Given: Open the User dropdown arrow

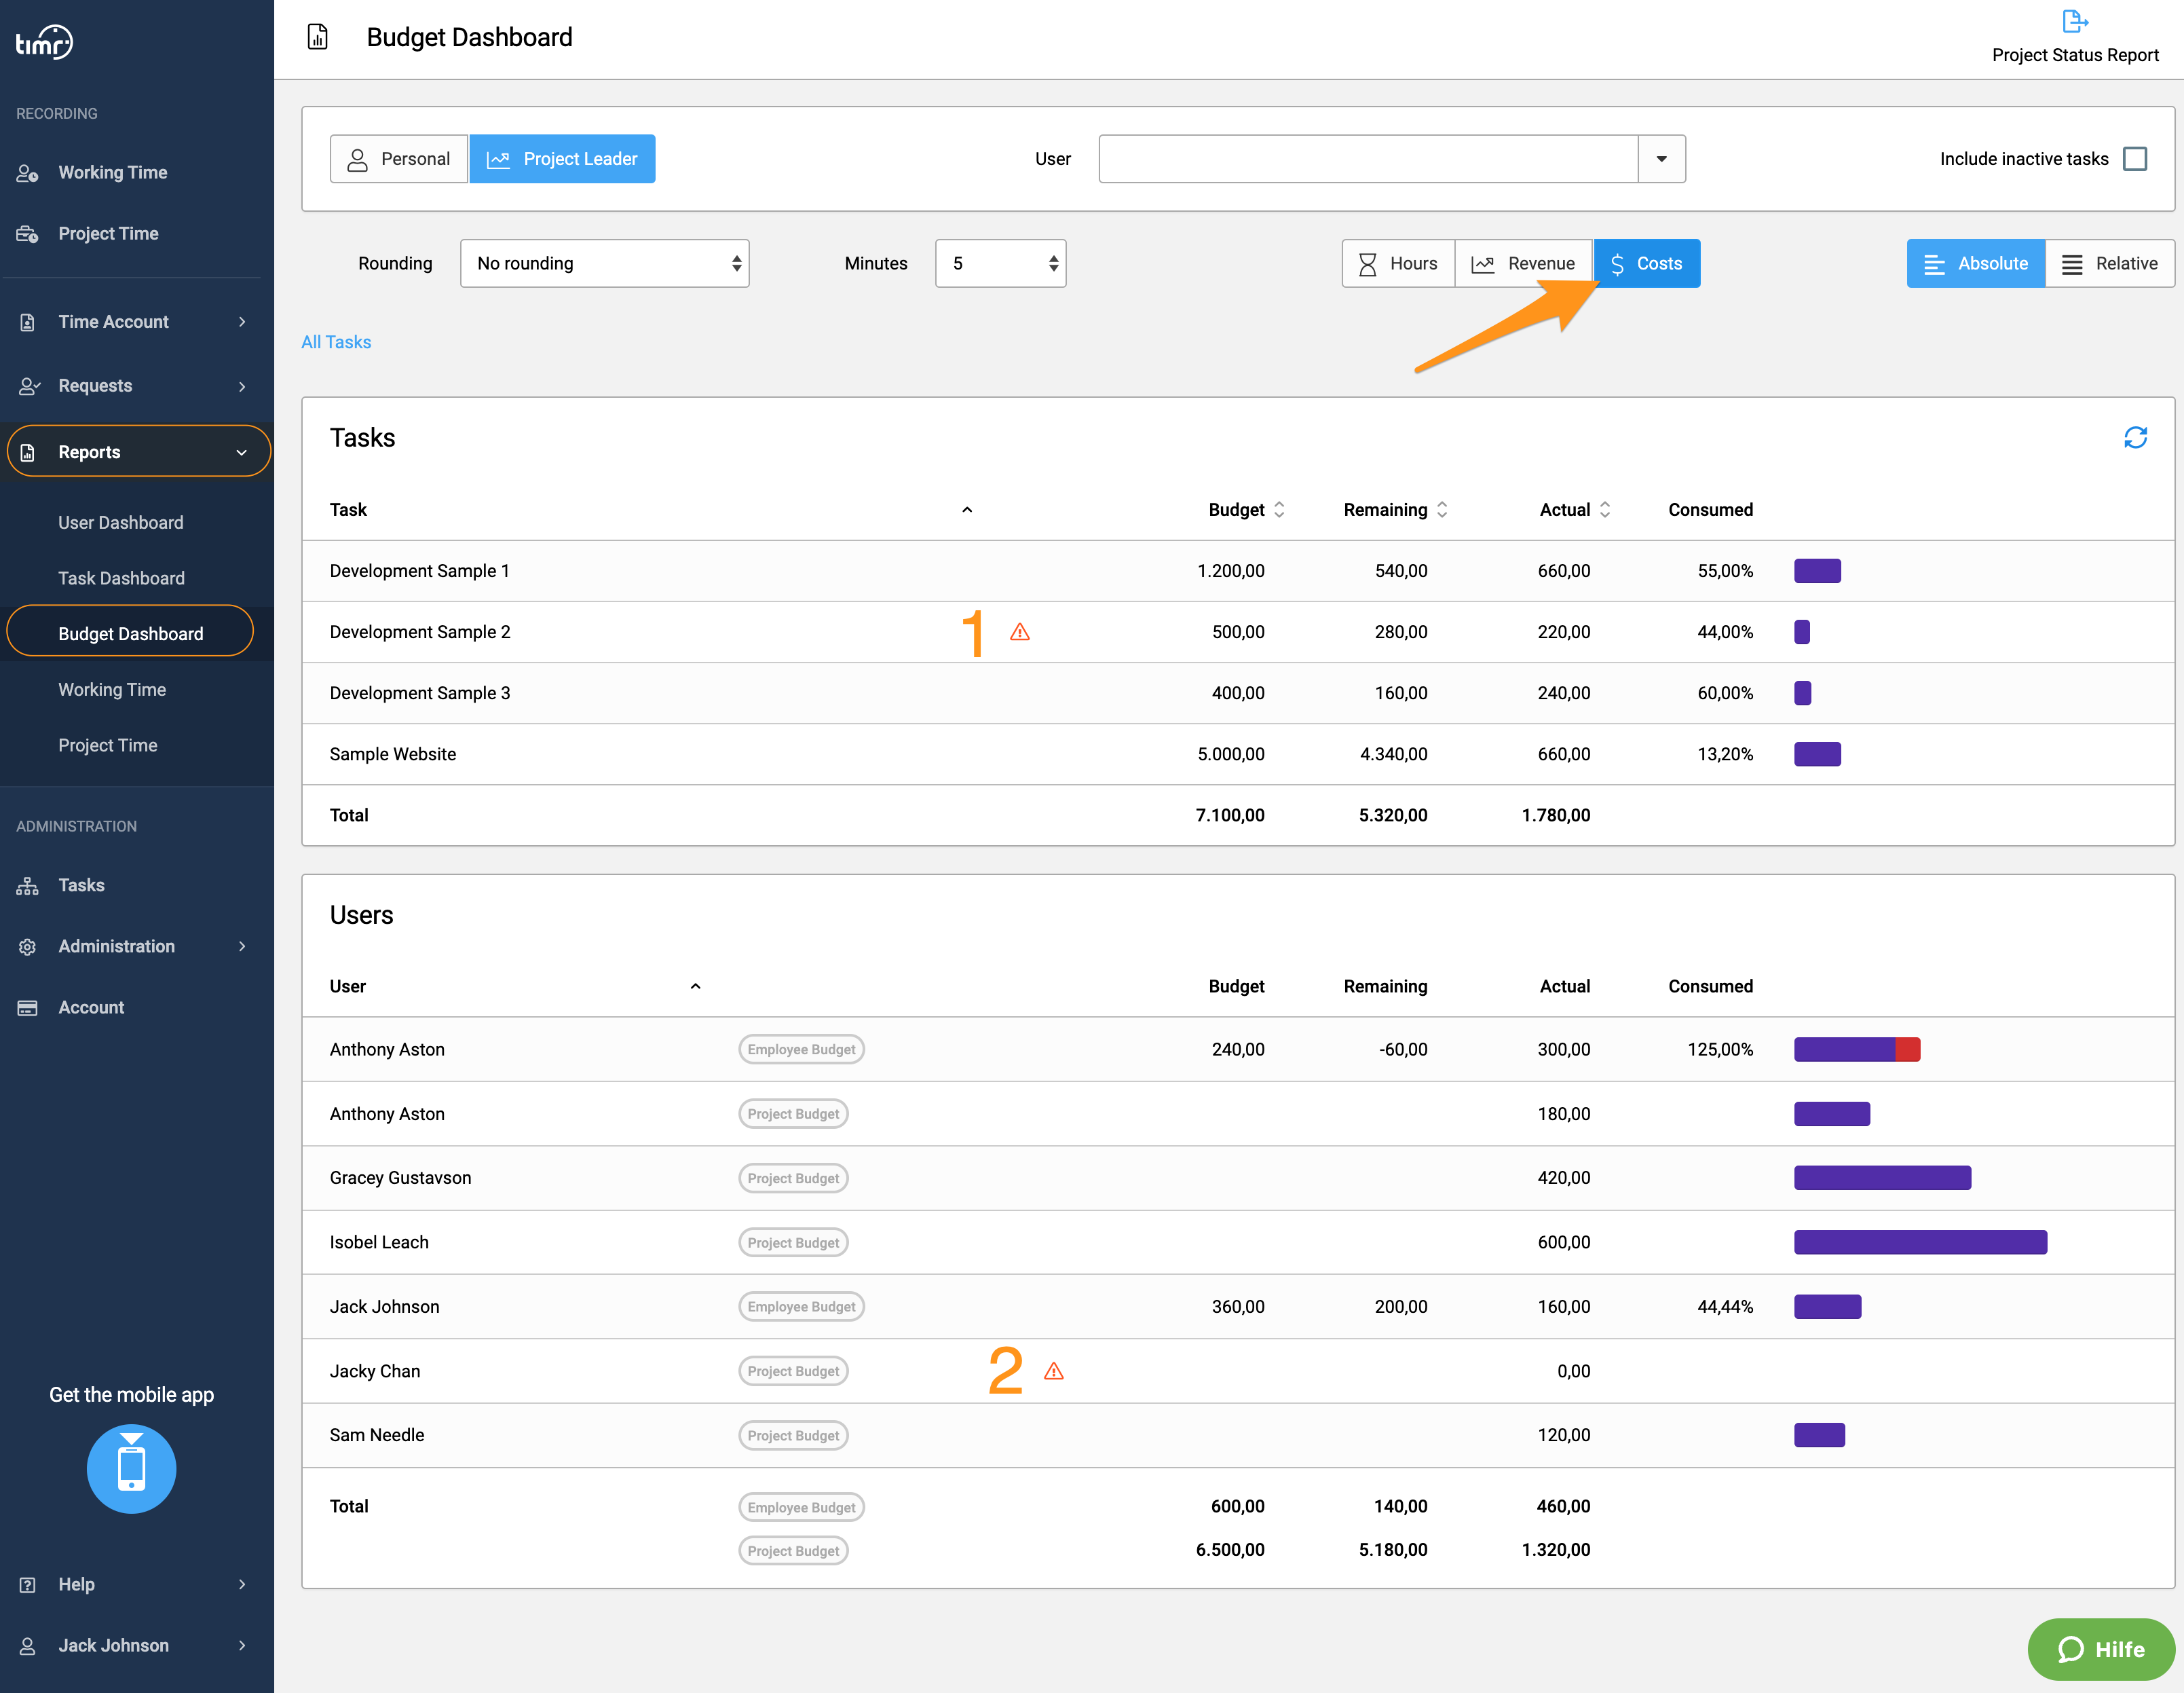Looking at the screenshot, I should pos(1661,159).
